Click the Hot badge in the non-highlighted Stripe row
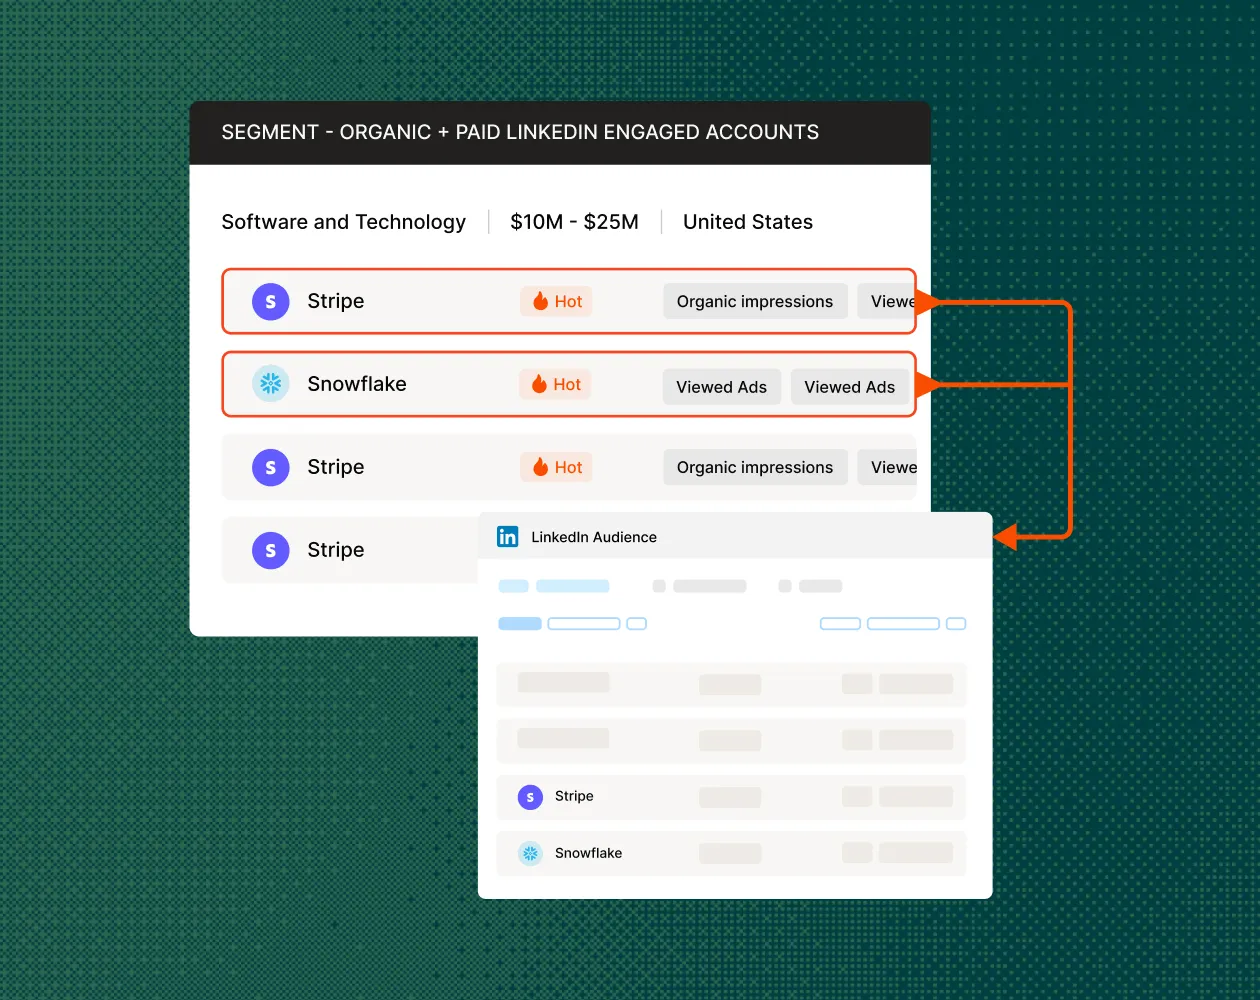The height and width of the screenshot is (1000, 1260). [556, 467]
